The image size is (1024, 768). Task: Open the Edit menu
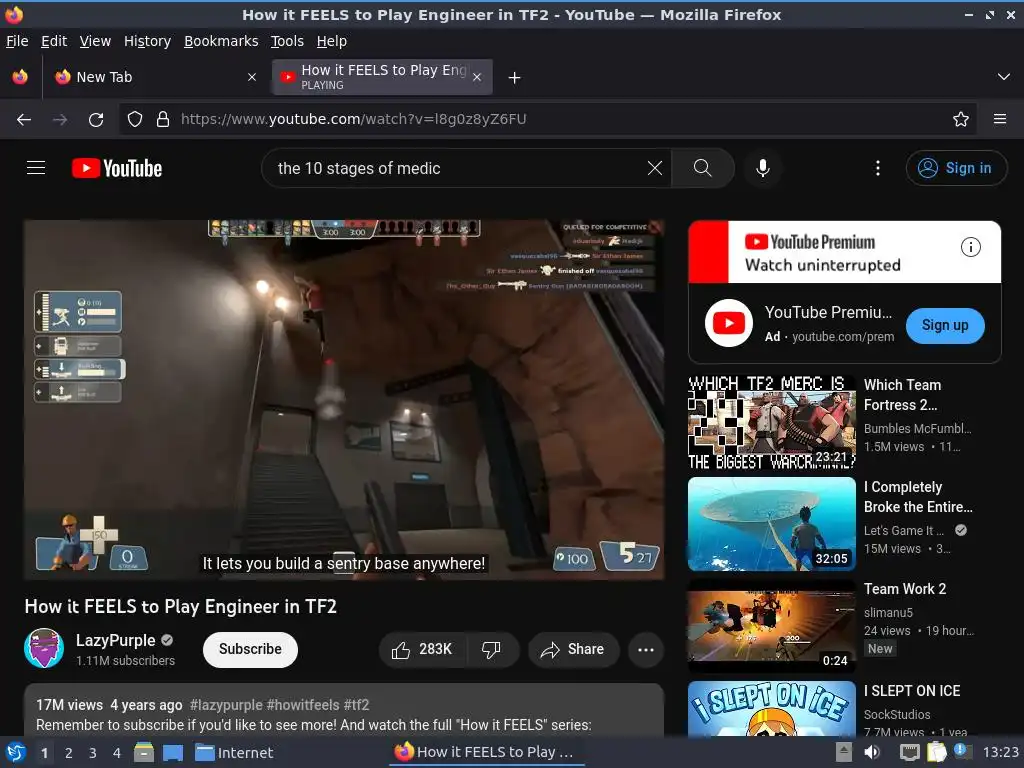point(54,41)
